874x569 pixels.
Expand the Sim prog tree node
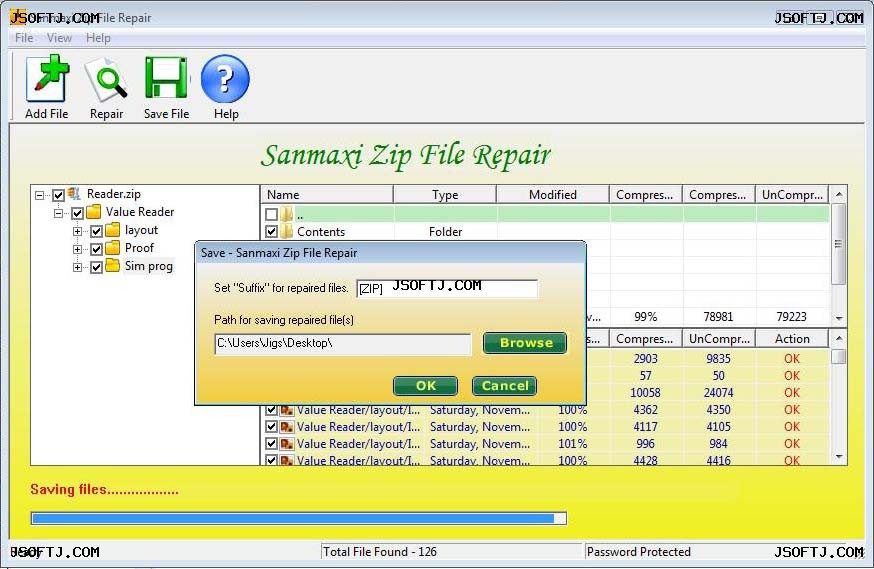point(77,267)
